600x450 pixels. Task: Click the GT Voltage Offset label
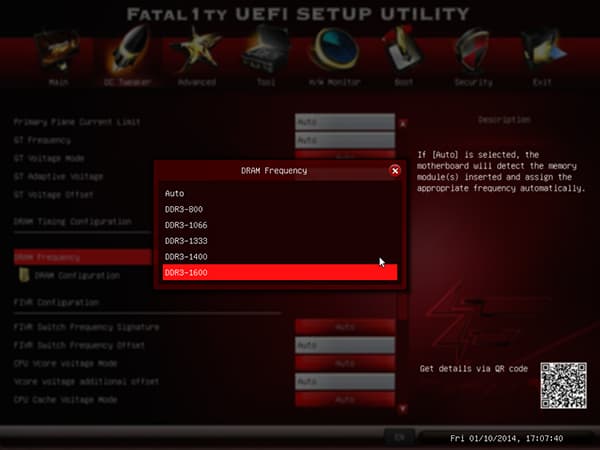tap(53, 195)
